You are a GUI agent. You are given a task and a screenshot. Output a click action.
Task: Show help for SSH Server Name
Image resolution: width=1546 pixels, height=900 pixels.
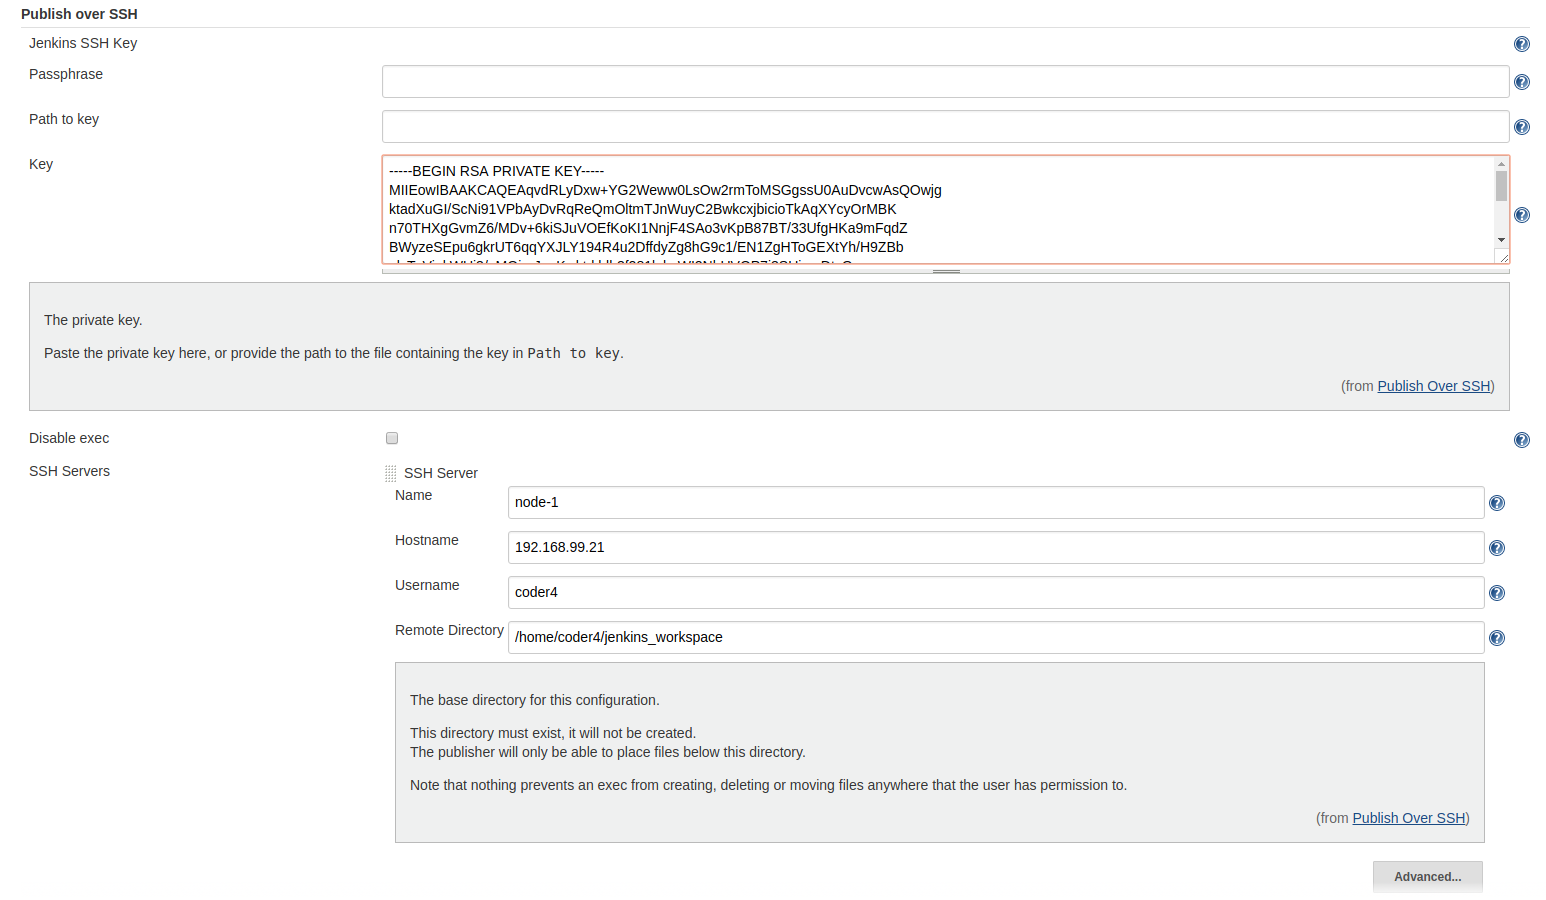pyautogui.click(x=1496, y=503)
